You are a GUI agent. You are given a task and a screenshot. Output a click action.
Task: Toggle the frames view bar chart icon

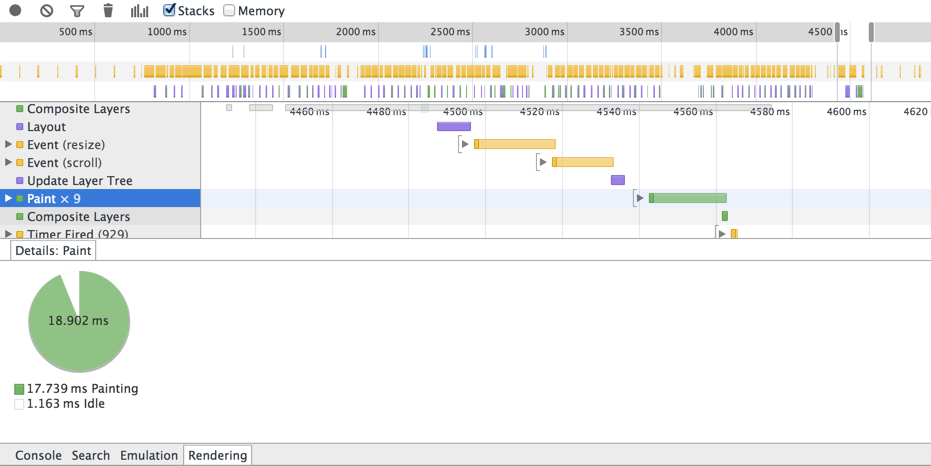(x=139, y=11)
